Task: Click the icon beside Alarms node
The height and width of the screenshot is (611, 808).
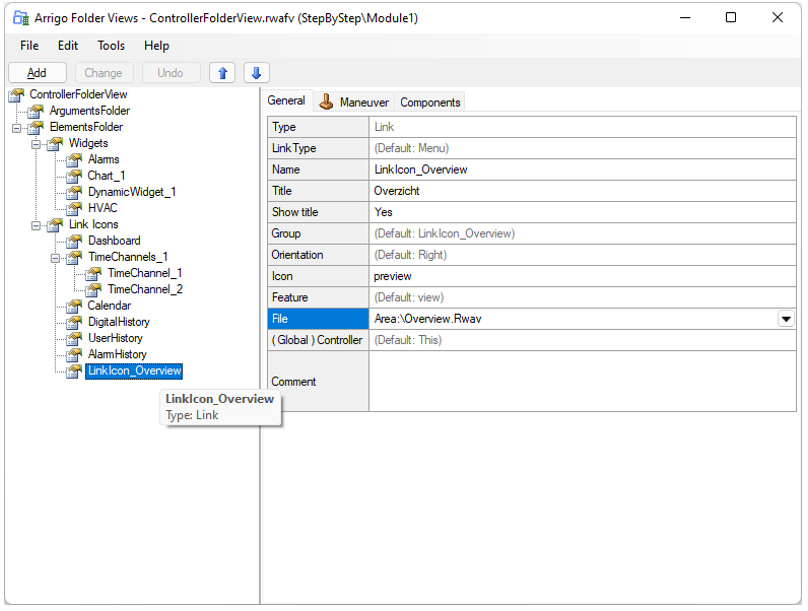Action: point(74,160)
